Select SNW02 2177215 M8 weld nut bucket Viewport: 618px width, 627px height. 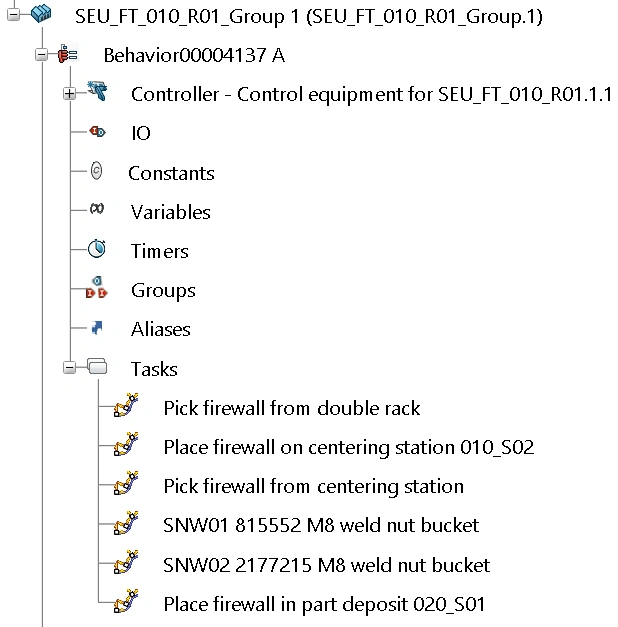pos(326,565)
